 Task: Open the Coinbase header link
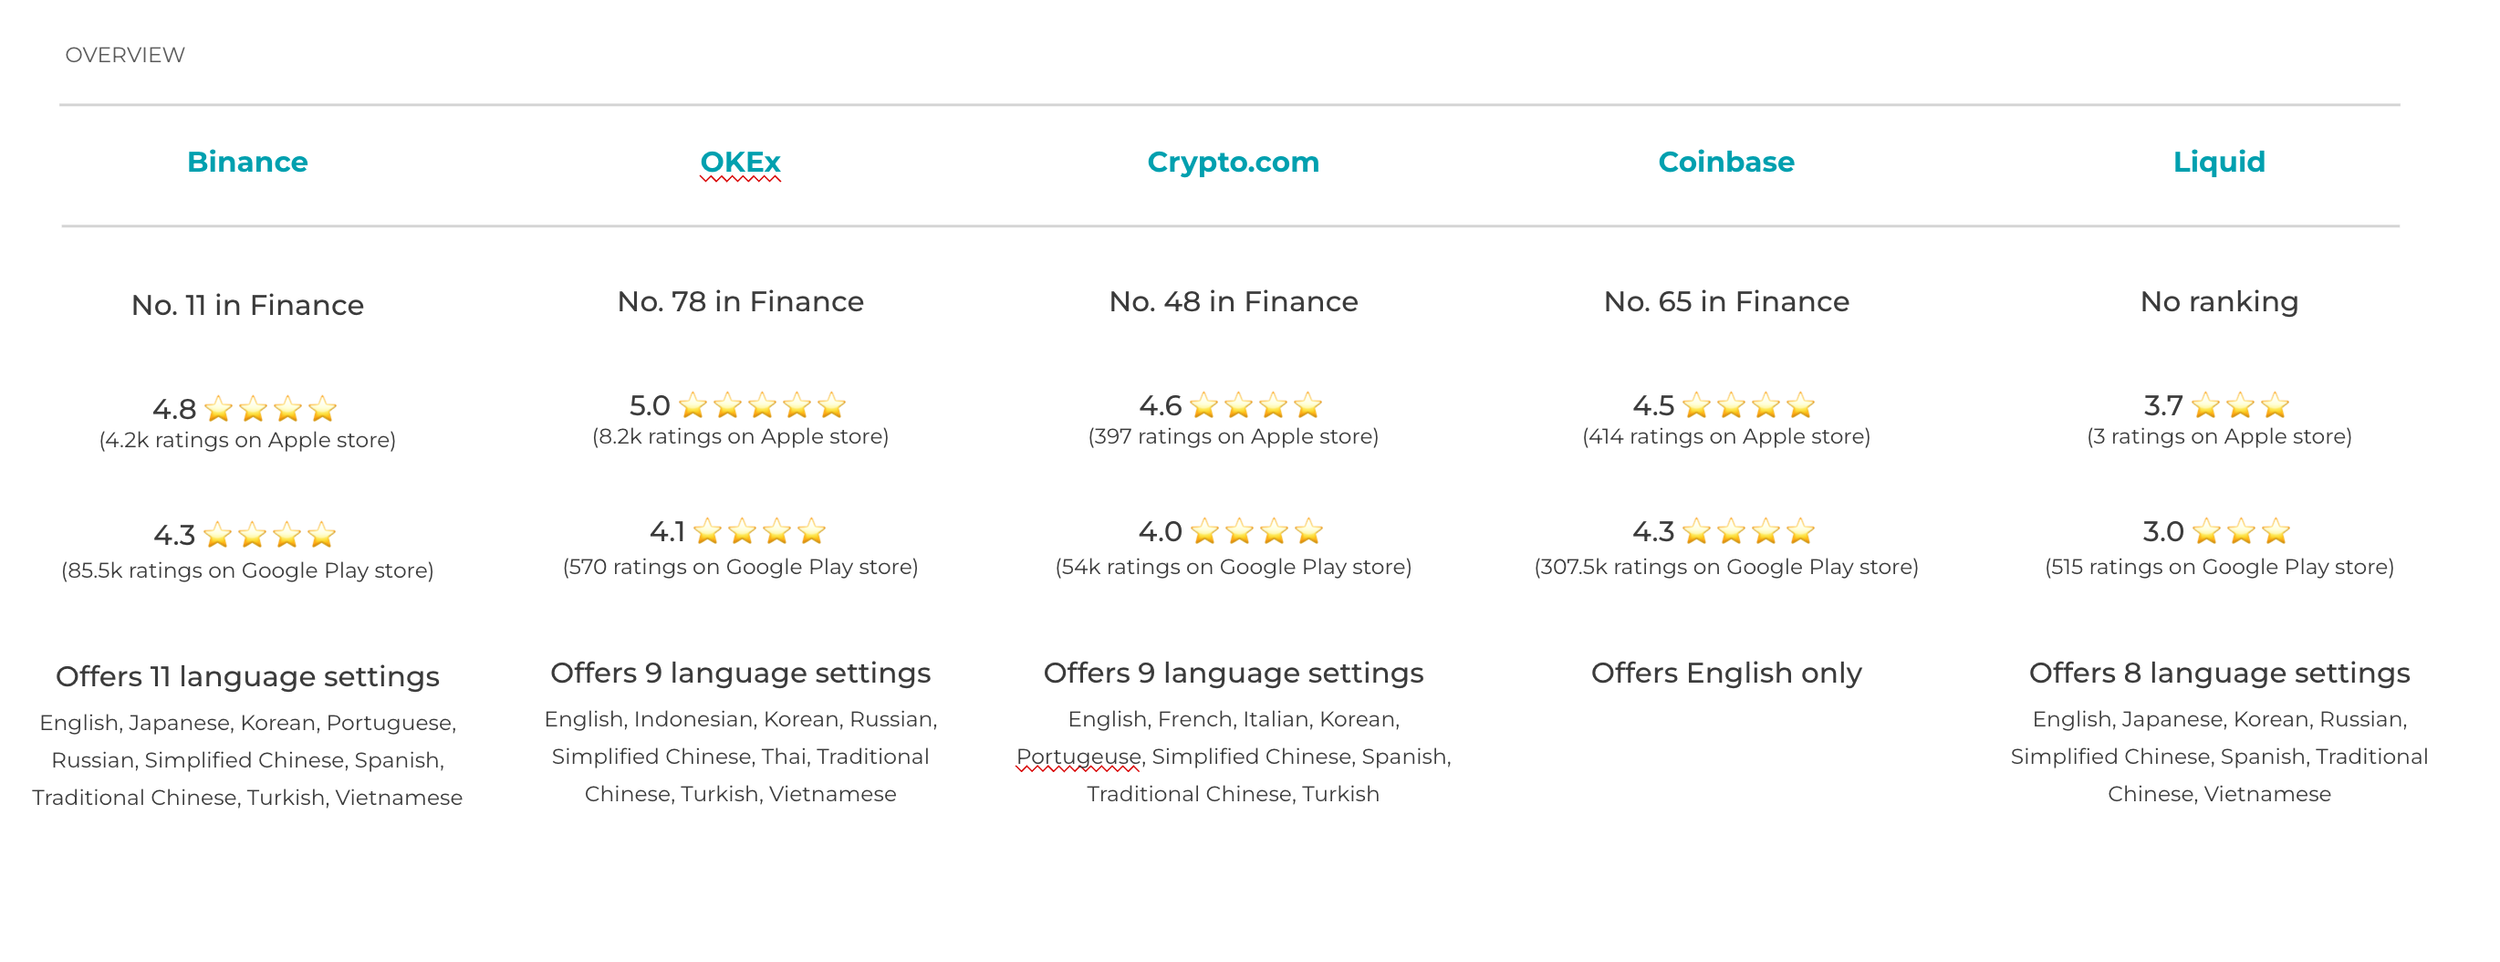point(1726,162)
